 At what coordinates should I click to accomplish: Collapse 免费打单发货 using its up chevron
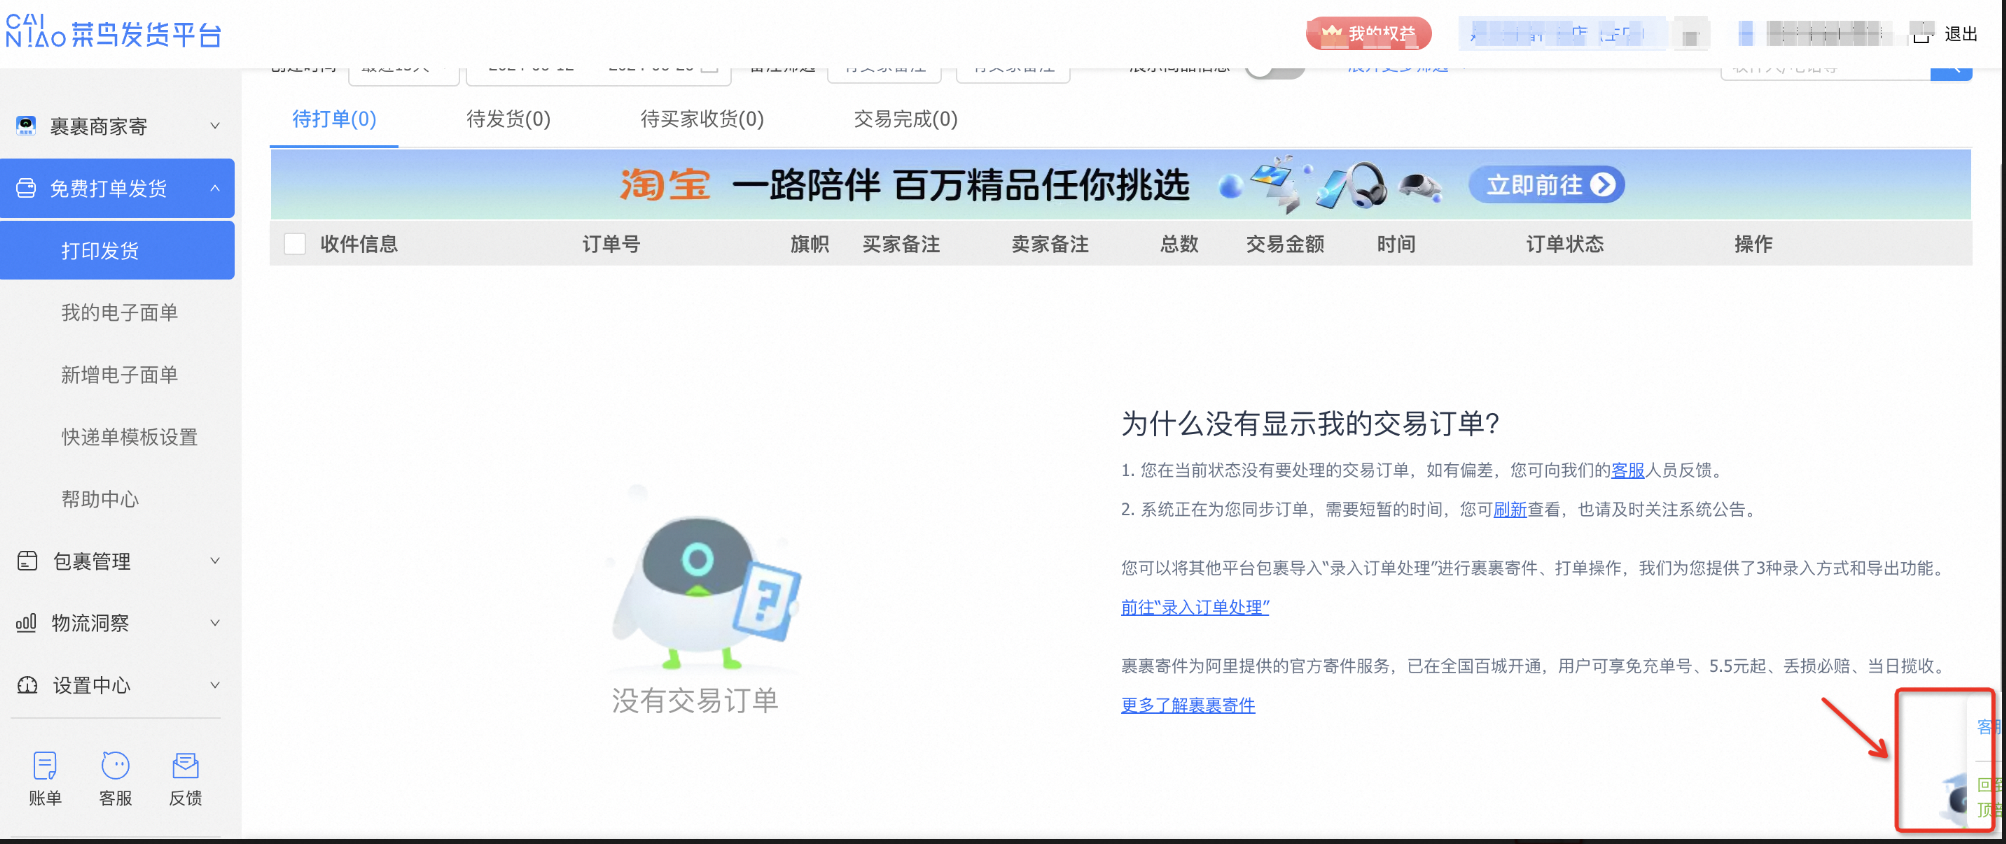[x=215, y=188]
